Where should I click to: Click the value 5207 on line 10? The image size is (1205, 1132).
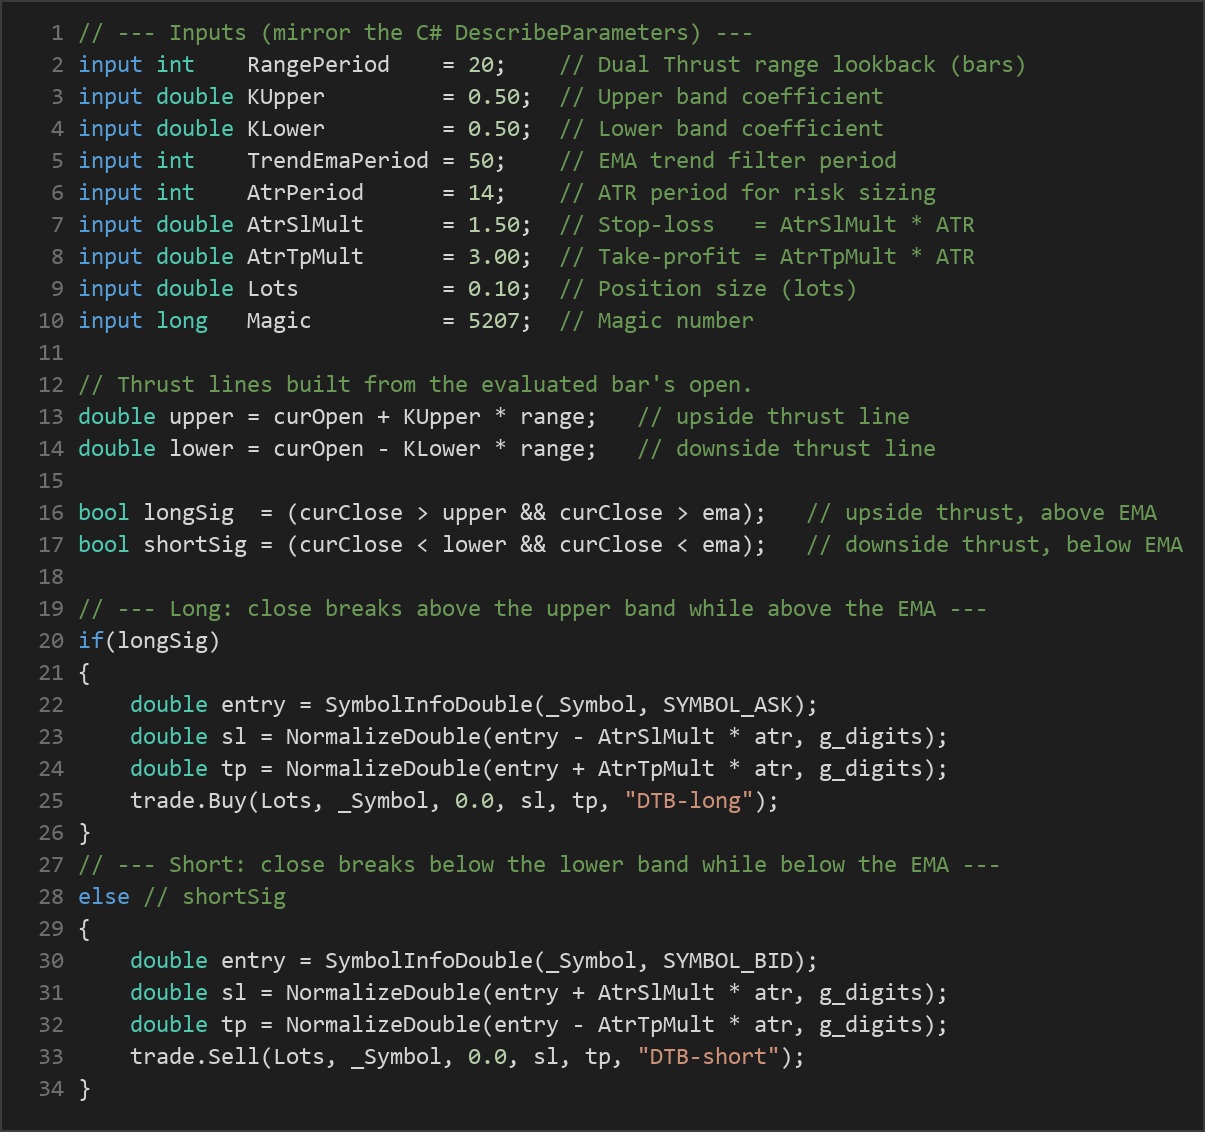pos(494,321)
